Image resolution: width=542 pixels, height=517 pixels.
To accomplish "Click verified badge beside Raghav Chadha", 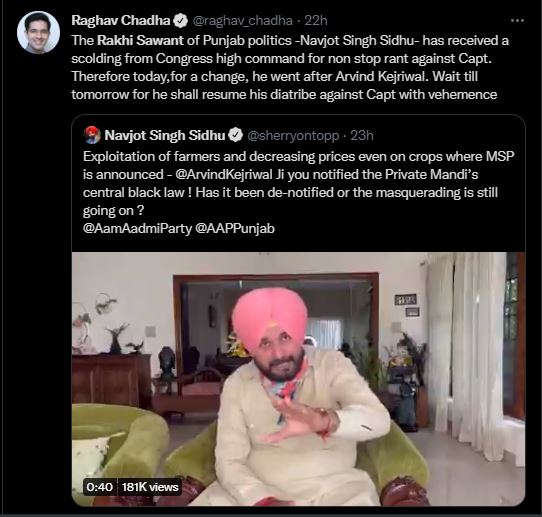I will point(181,21).
